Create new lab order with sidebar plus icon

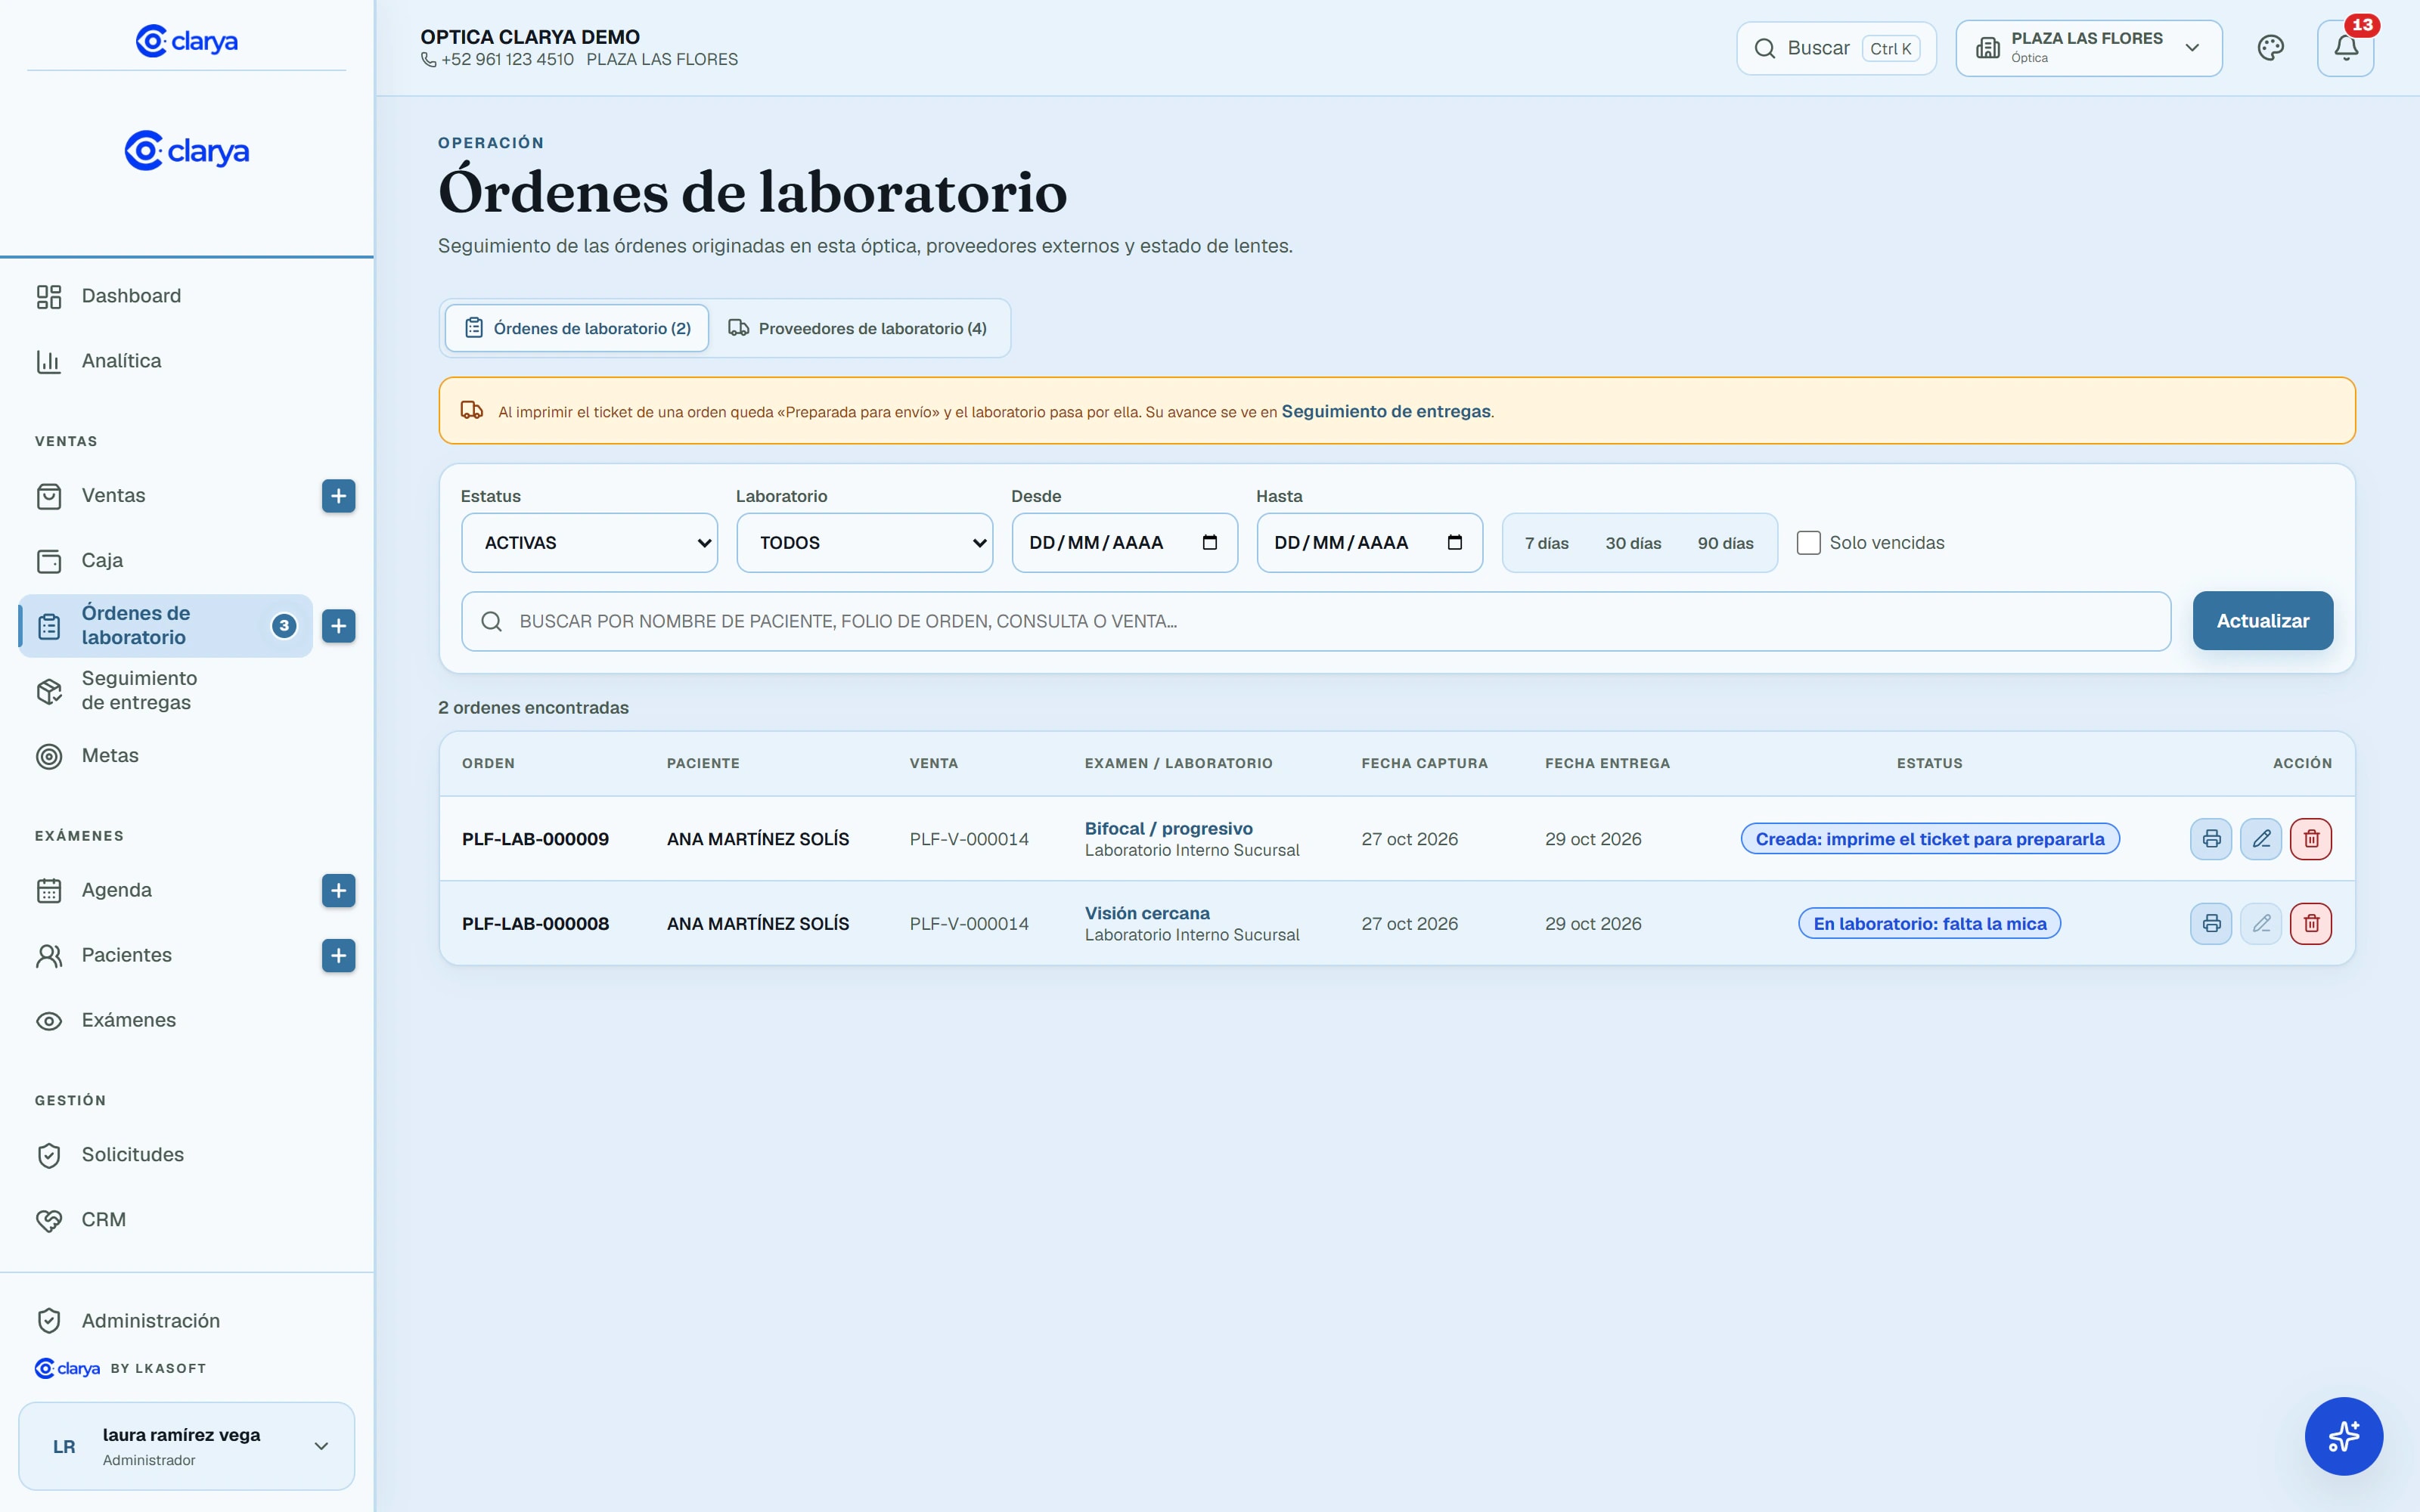click(339, 626)
